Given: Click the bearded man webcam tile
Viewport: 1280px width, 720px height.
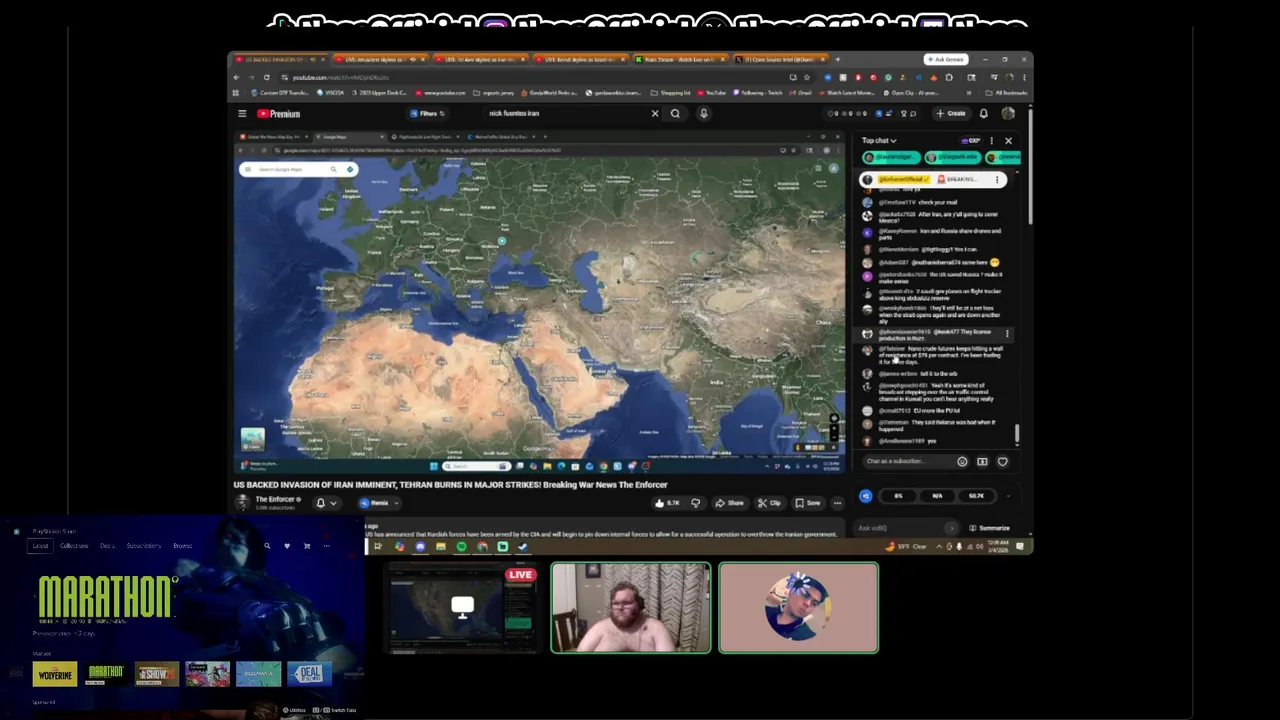Looking at the screenshot, I should pyautogui.click(x=631, y=608).
